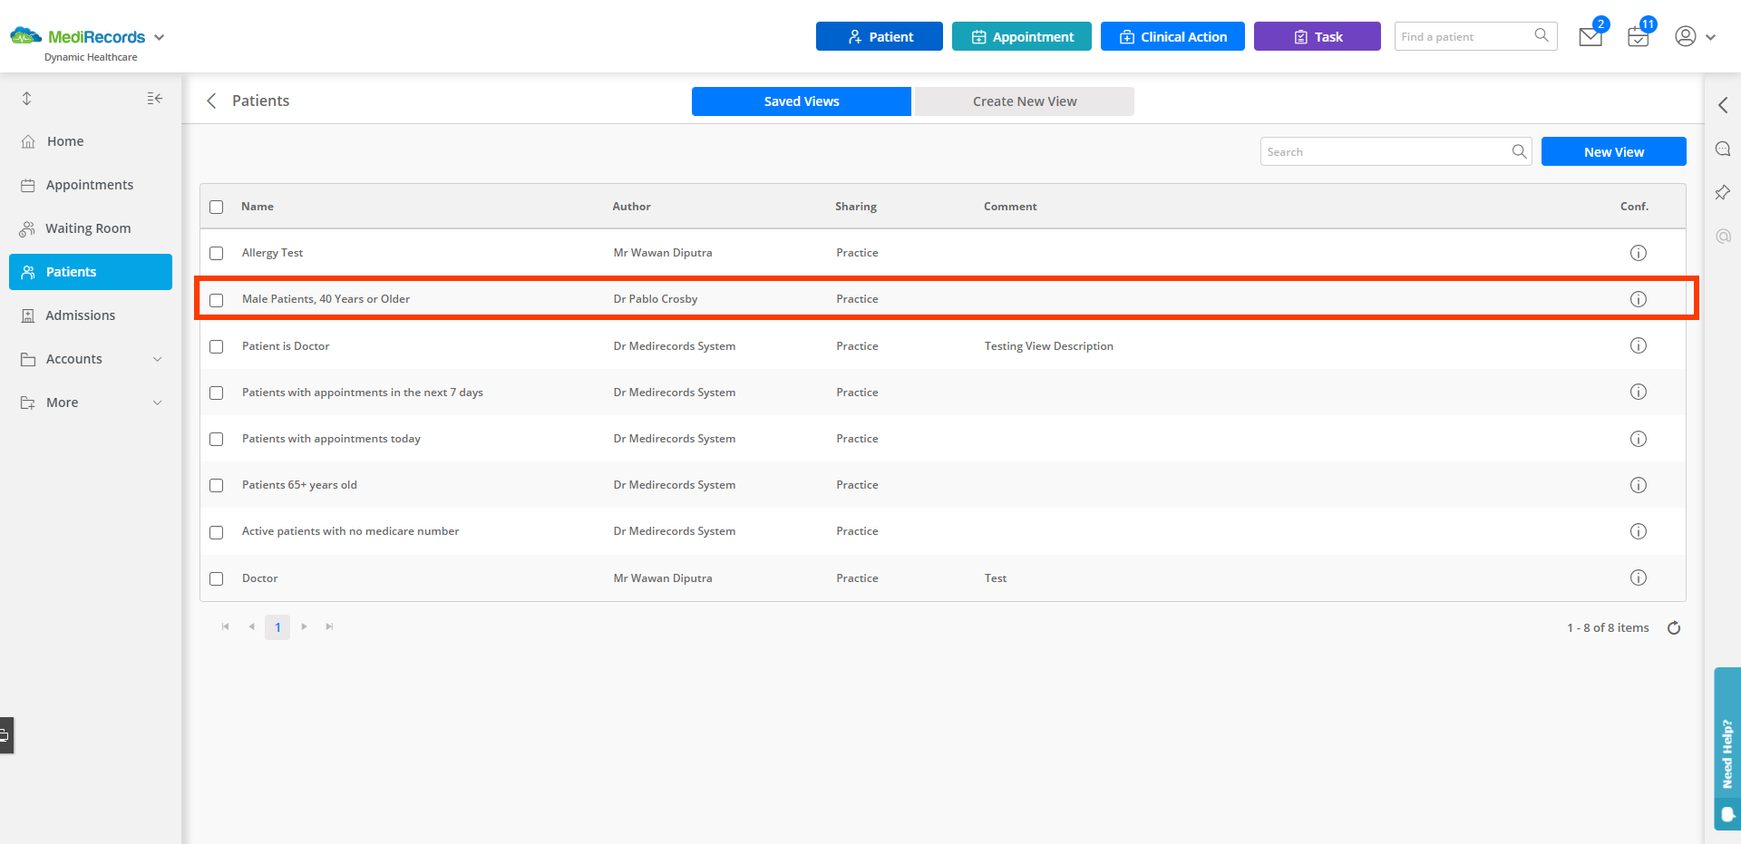Open the mail inbox icon
Screen dimensions: 1741x844
pyautogui.click(x=1590, y=37)
